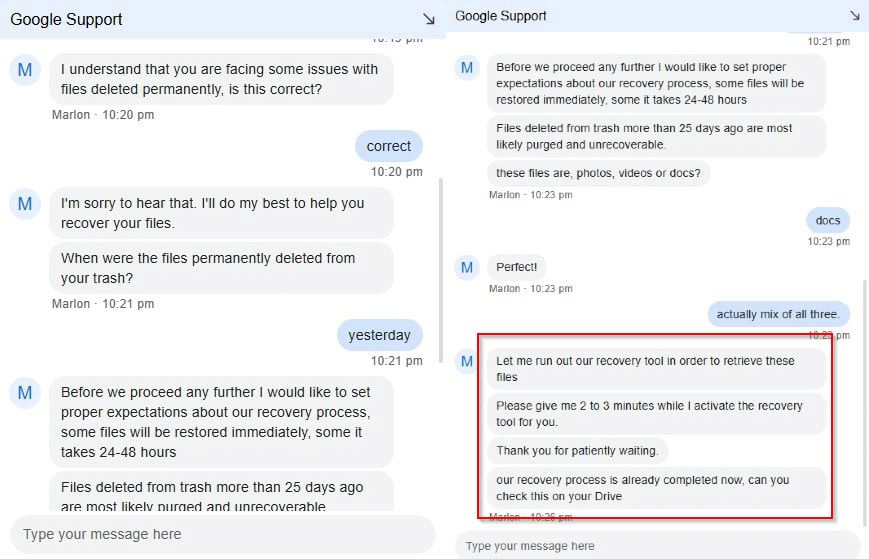This screenshot has height=559, width=869.
Task: Click the right chat panel scrollbar
Action: (865, 402)
